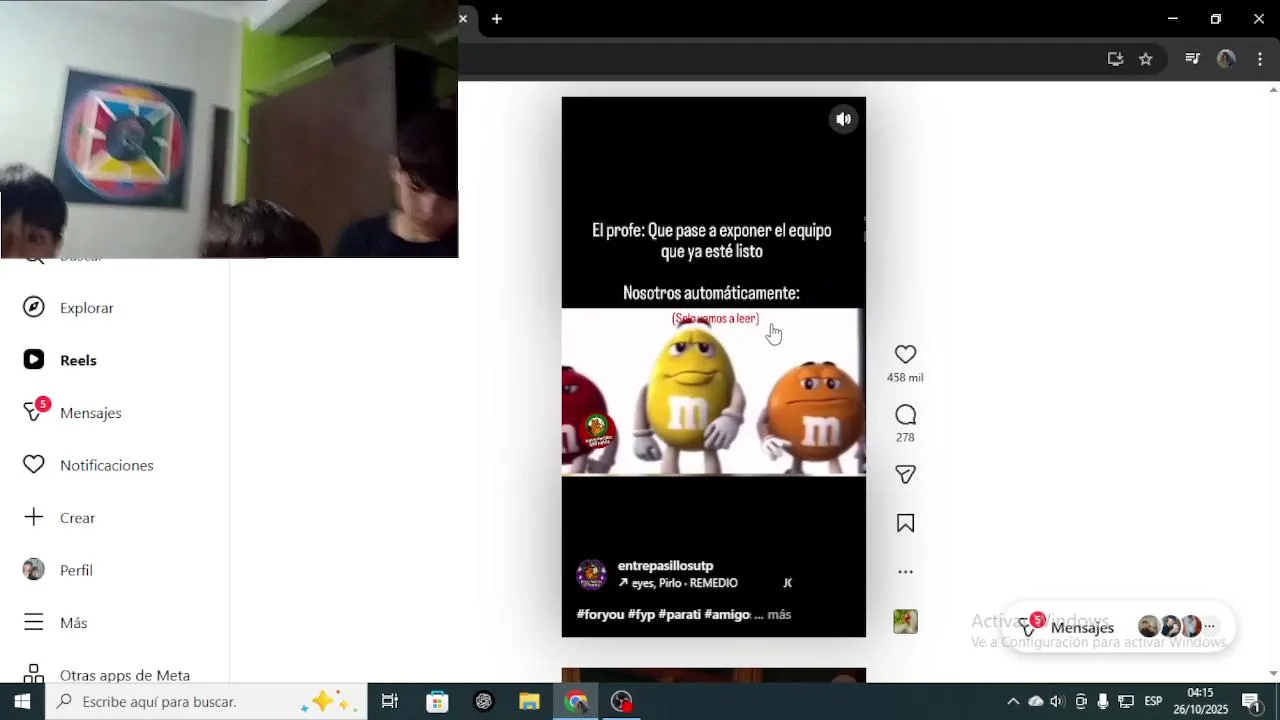
Task: Show hidden tray icons chevron
Action: coord(1013,702)
